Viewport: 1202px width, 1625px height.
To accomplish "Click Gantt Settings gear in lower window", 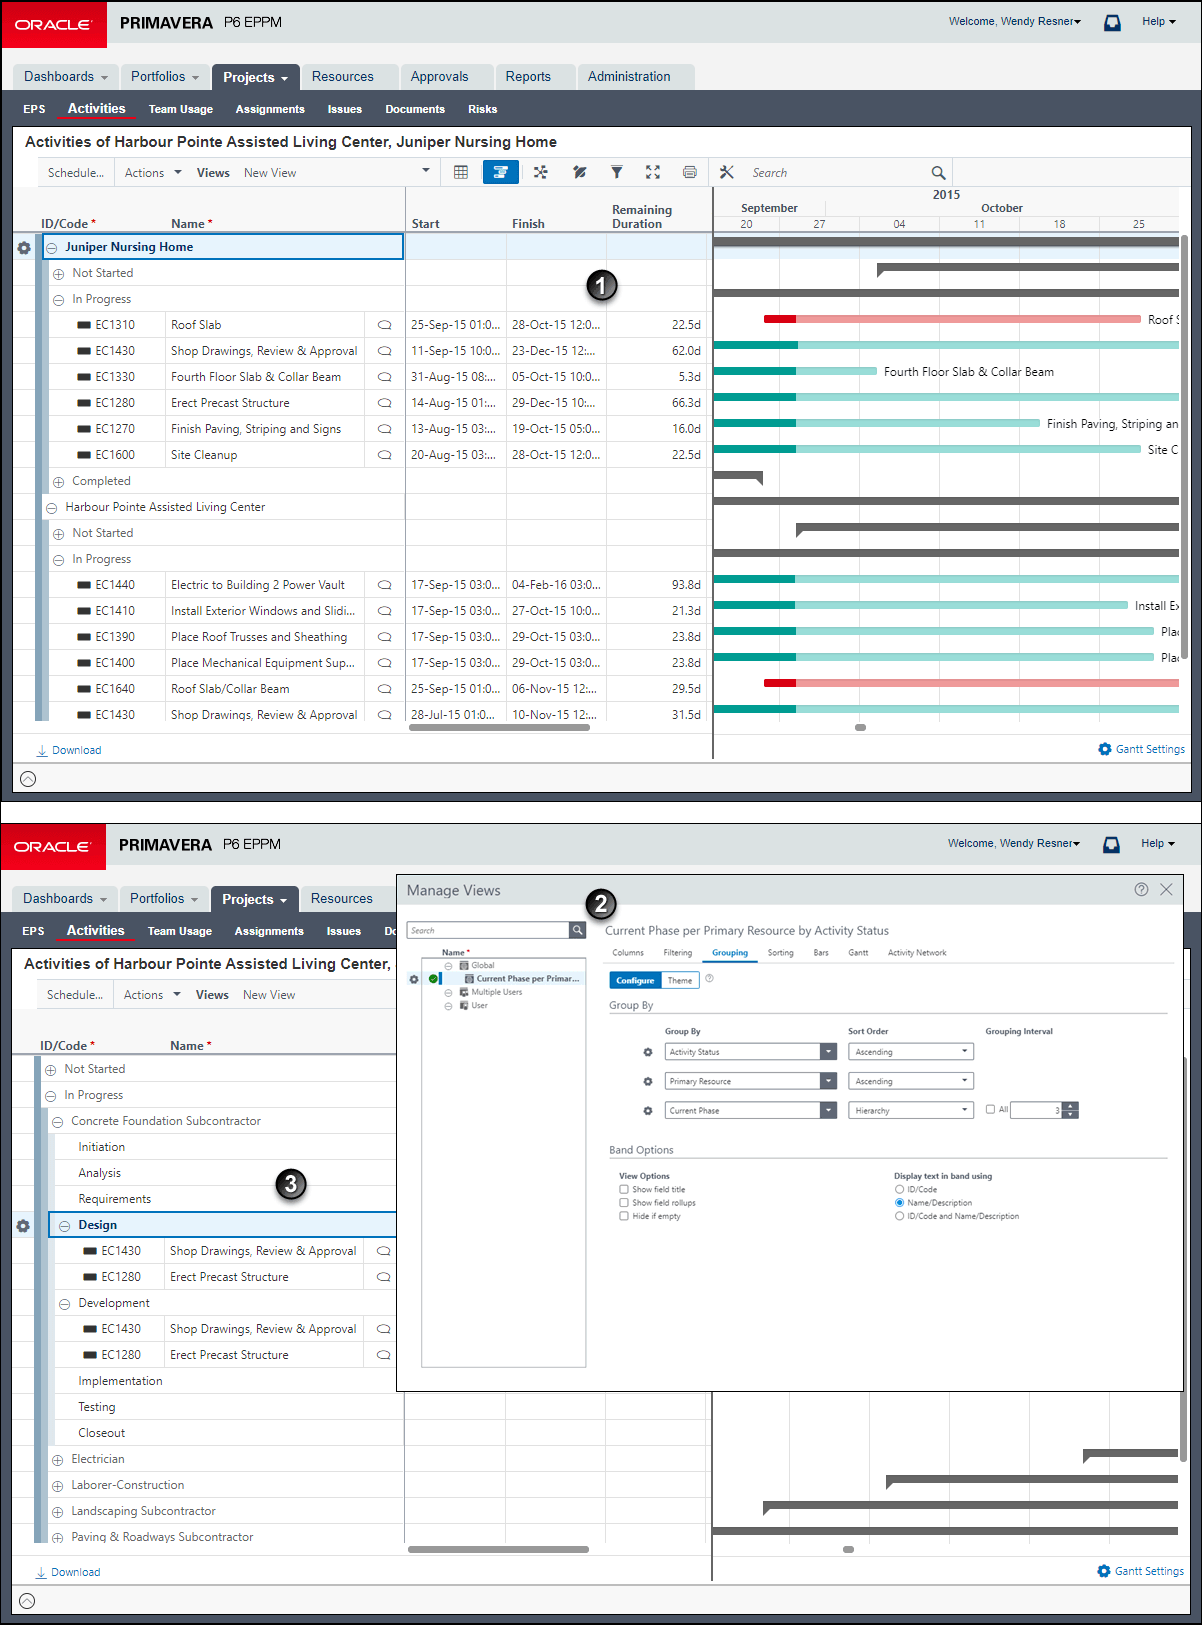I will click(x=1104, y=1571).
